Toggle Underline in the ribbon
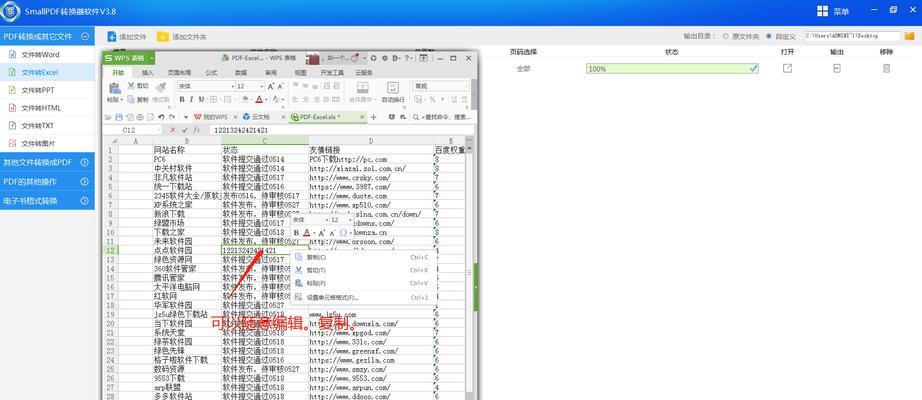 [201, 99]
